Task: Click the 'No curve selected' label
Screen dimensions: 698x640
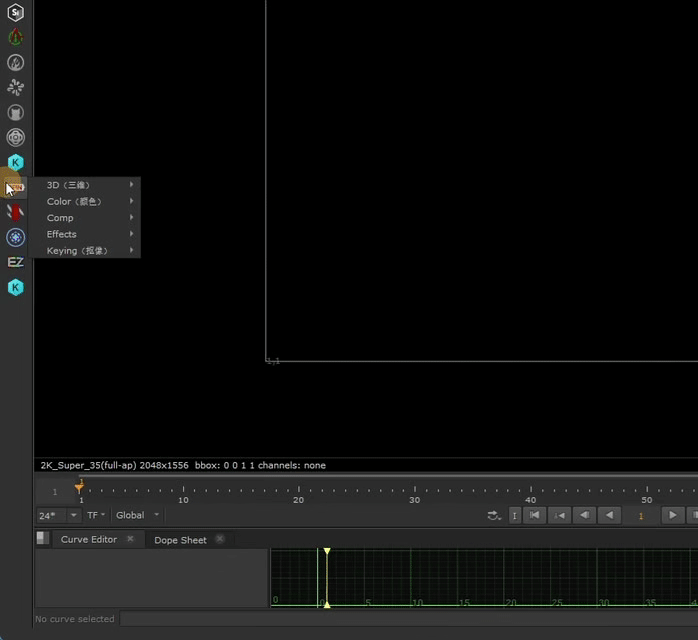Action: coord(75,619)
